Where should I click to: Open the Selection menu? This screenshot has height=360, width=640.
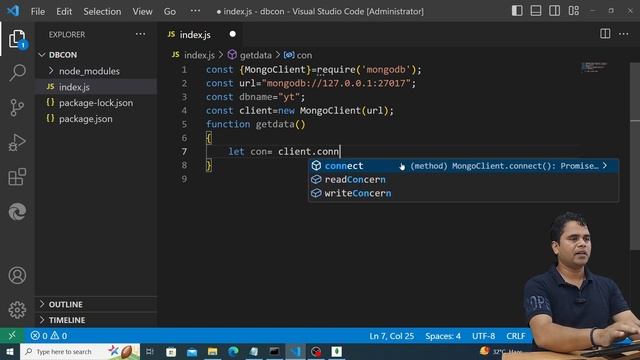tap(102, 11)
